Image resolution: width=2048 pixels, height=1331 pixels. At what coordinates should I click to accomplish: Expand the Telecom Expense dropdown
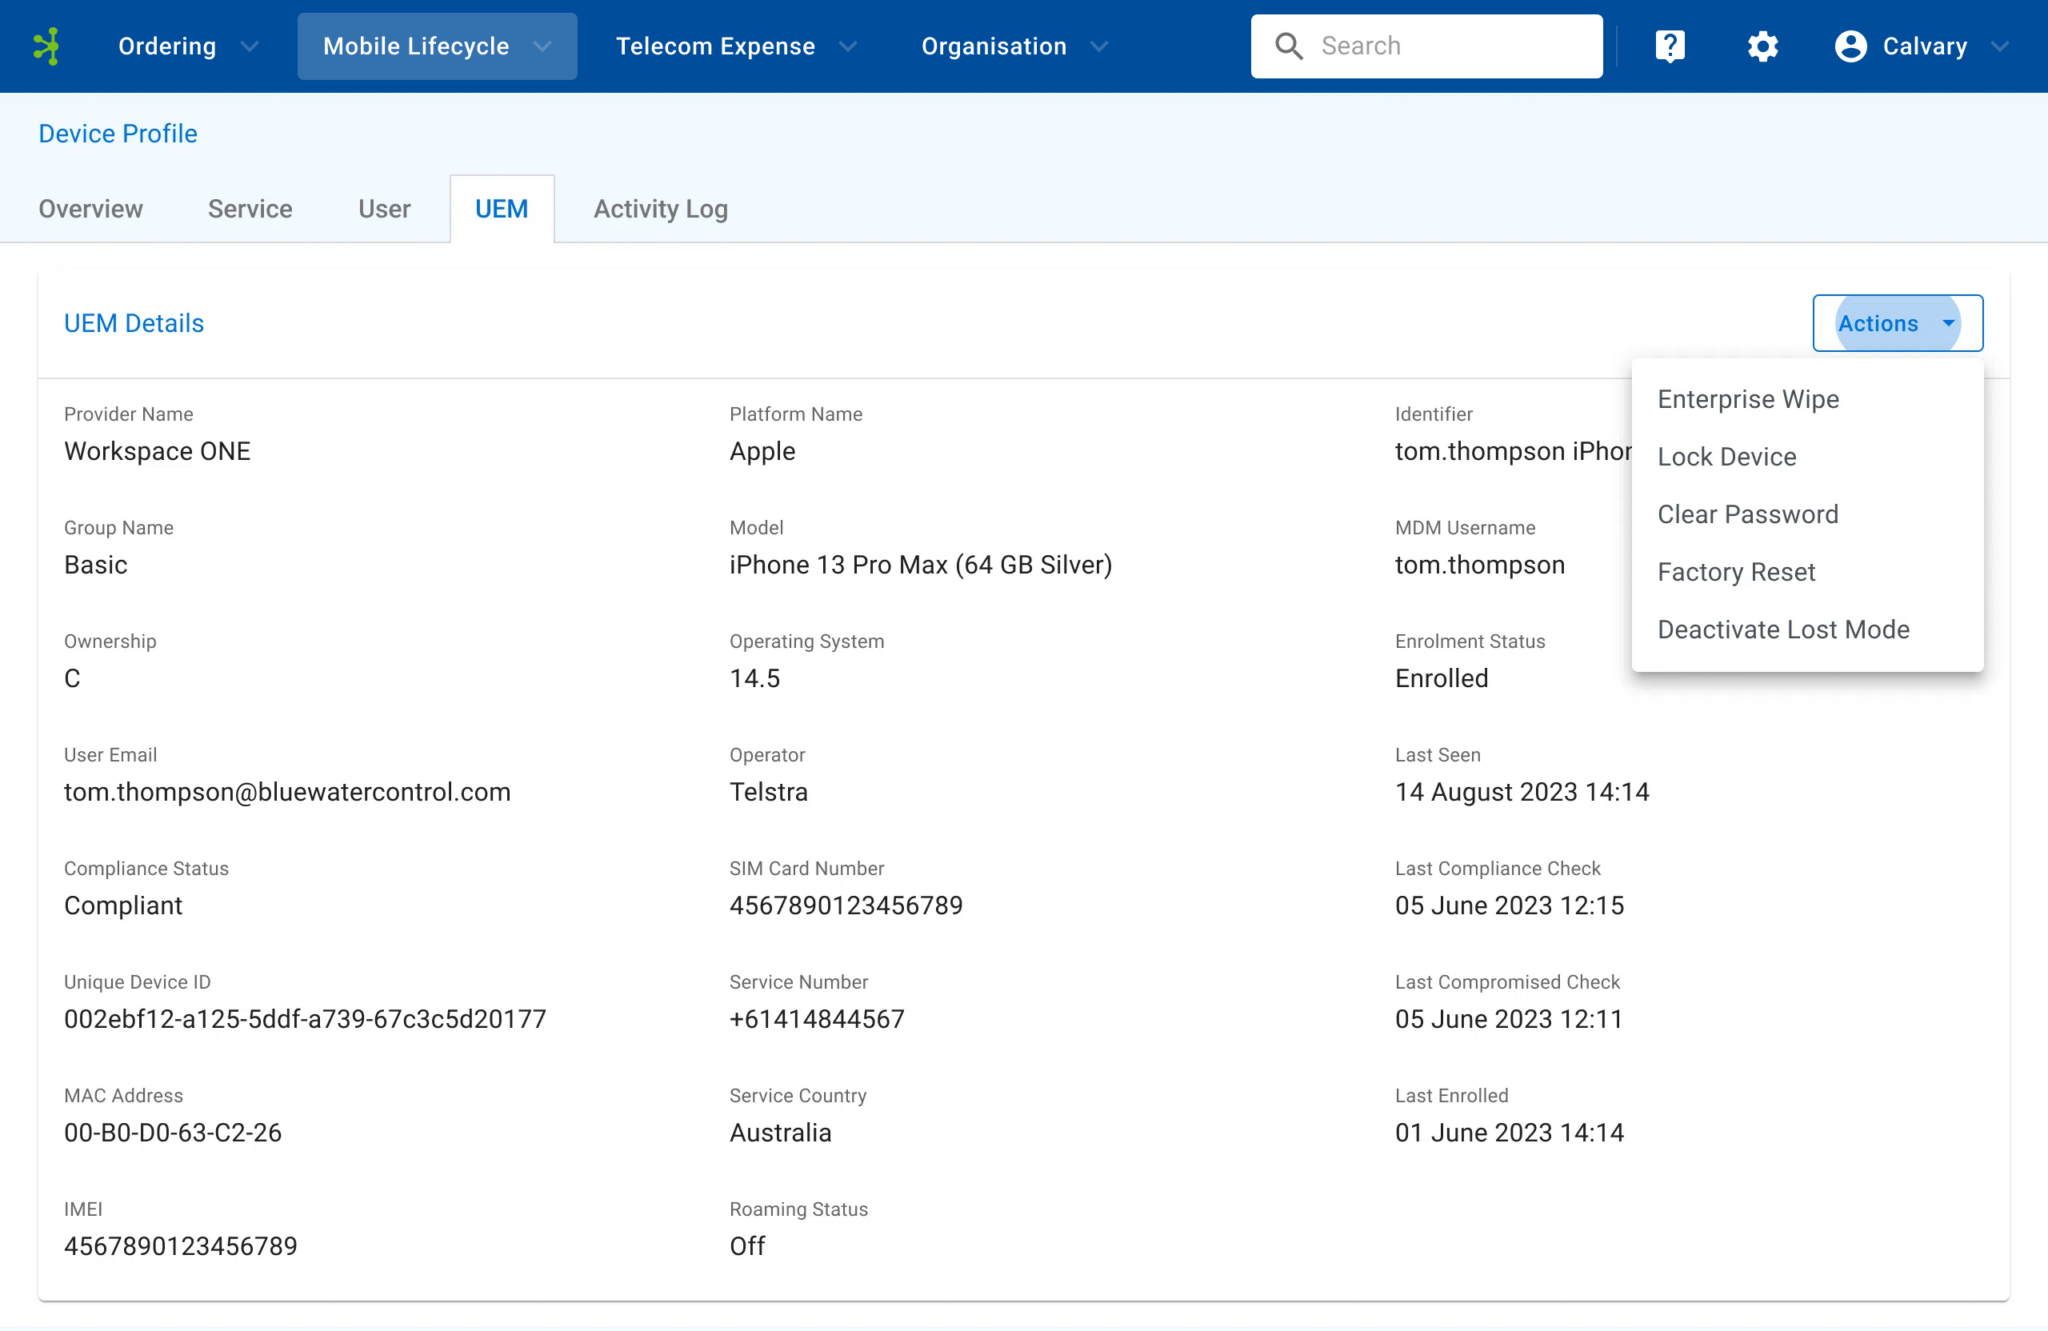coord(849,46)
